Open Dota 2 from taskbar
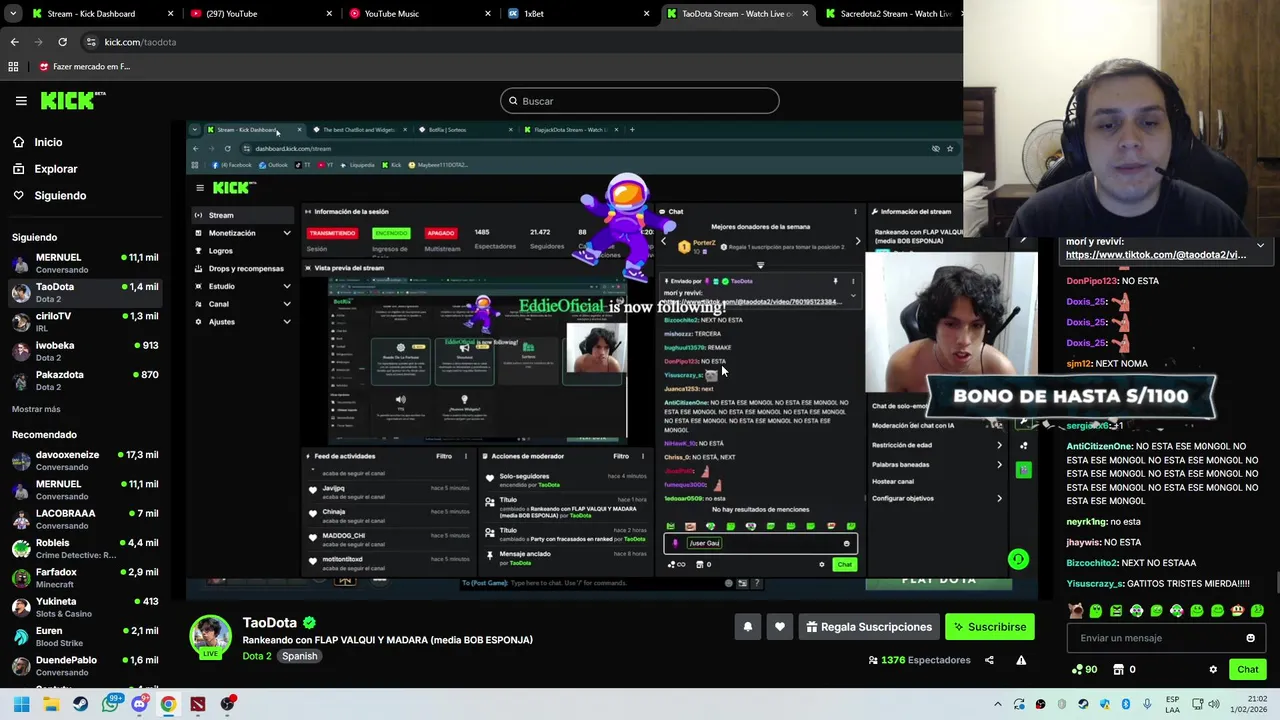 coord(198,704)
